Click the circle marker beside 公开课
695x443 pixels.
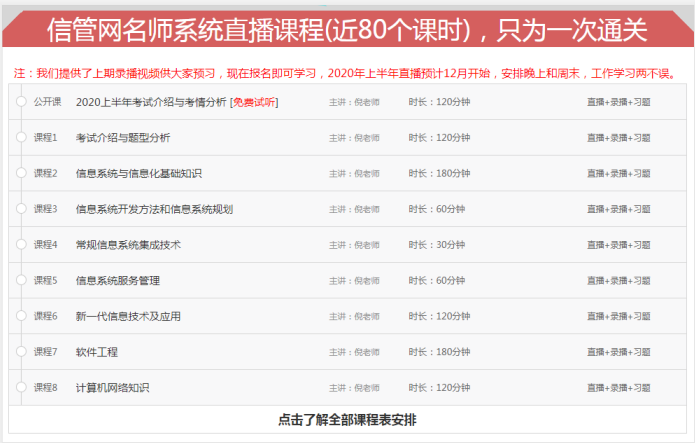pos(19,102)
